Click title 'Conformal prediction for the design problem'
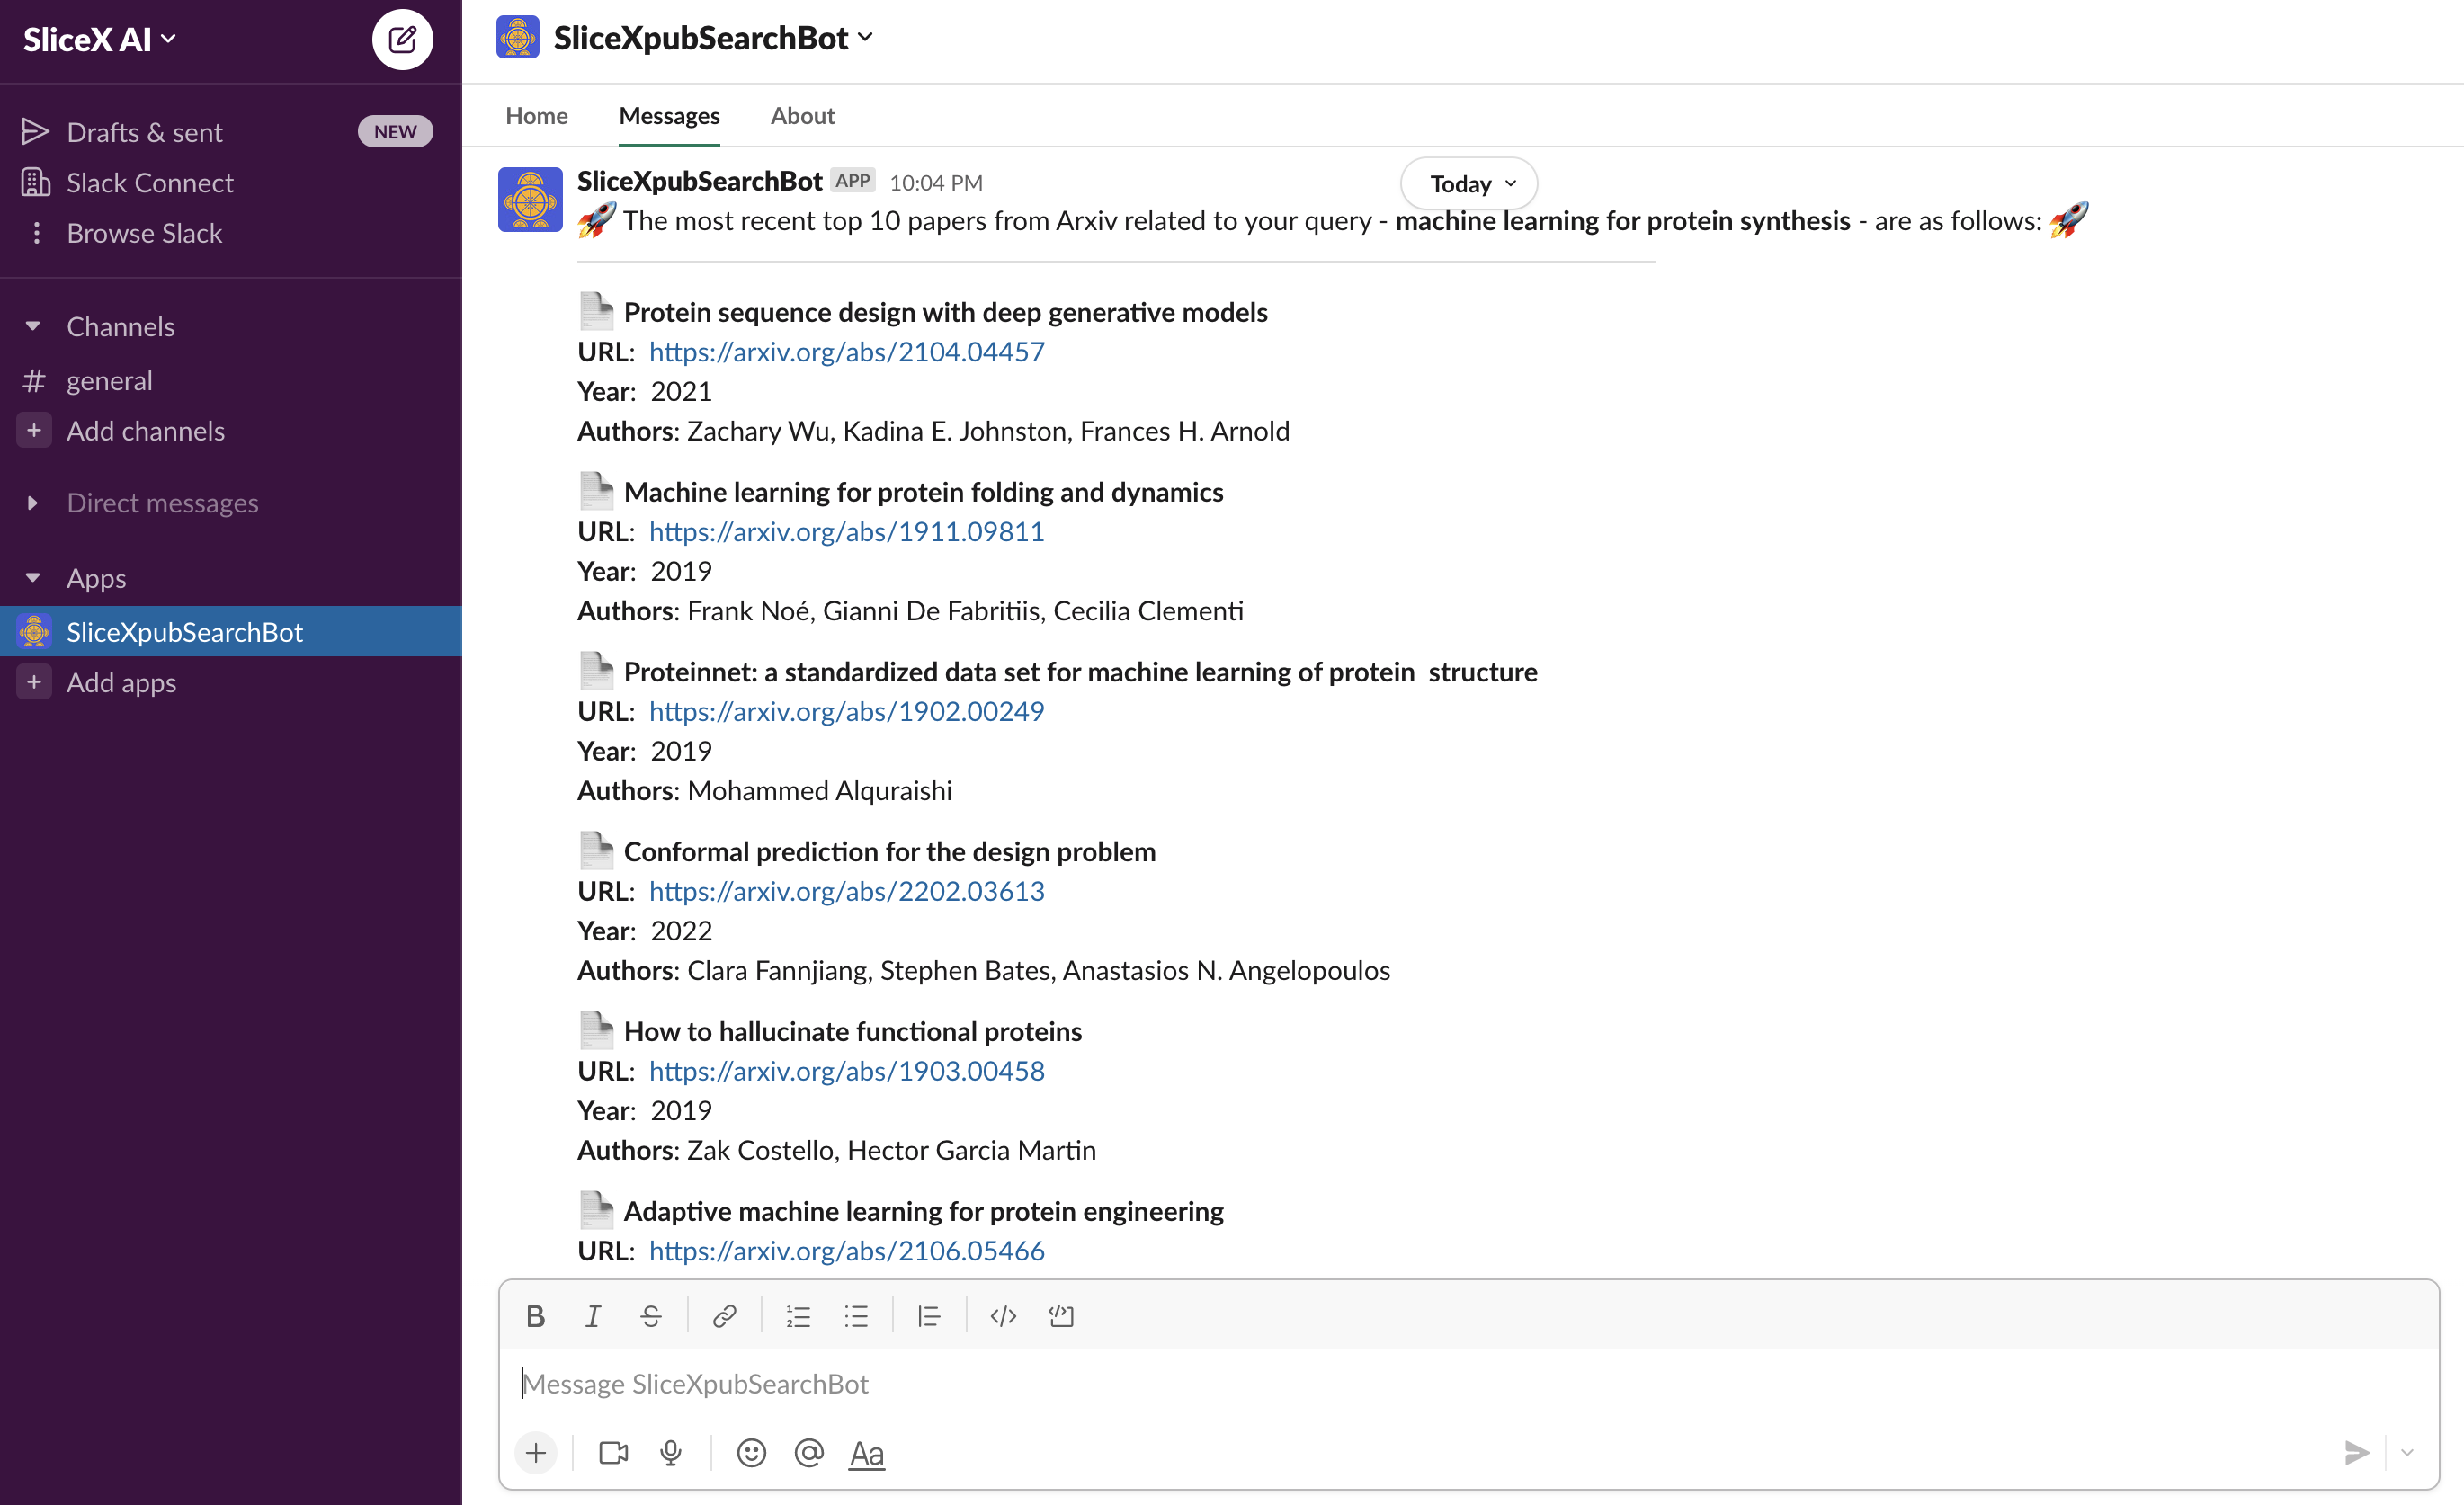 click(x=890, y=852)
